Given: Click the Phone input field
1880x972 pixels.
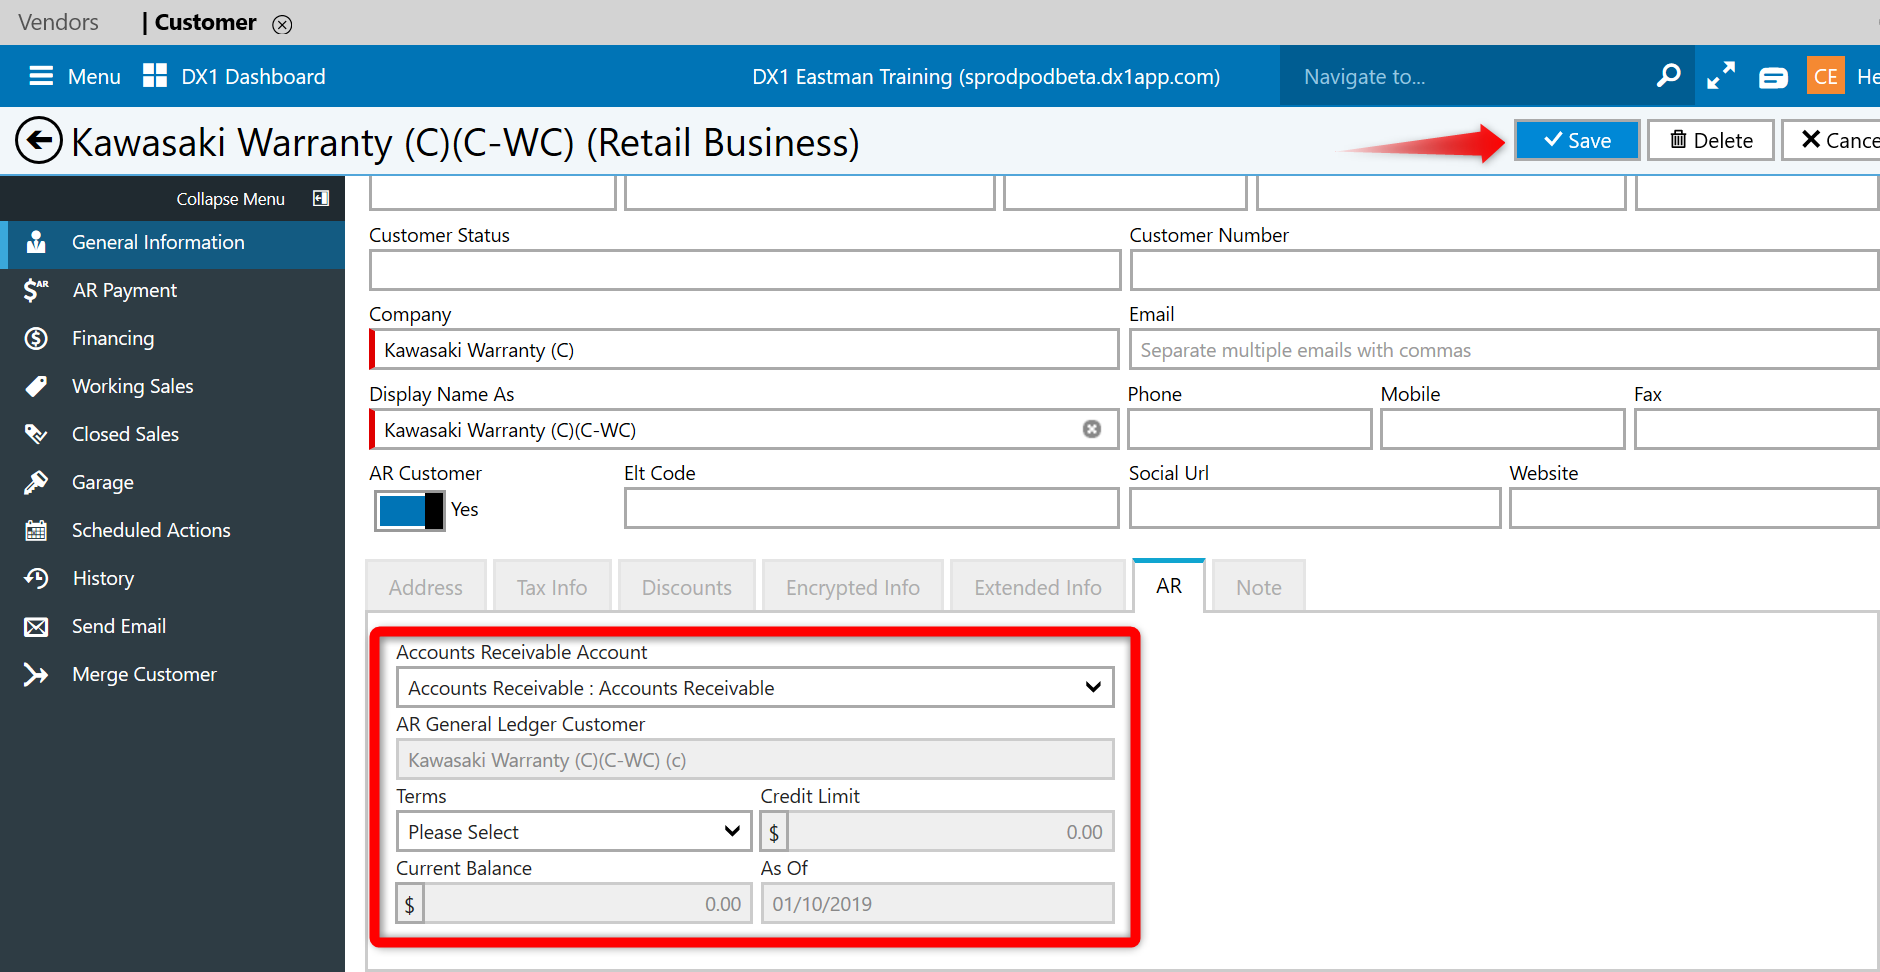Looking at the screenshot, I should click(x=1250, y=429).
